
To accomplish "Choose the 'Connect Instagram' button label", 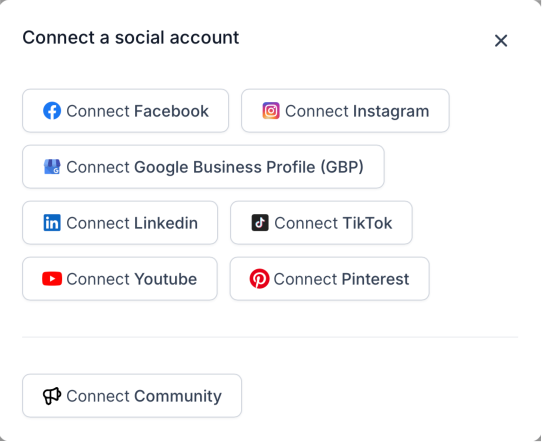I will [x=357, y=112].
